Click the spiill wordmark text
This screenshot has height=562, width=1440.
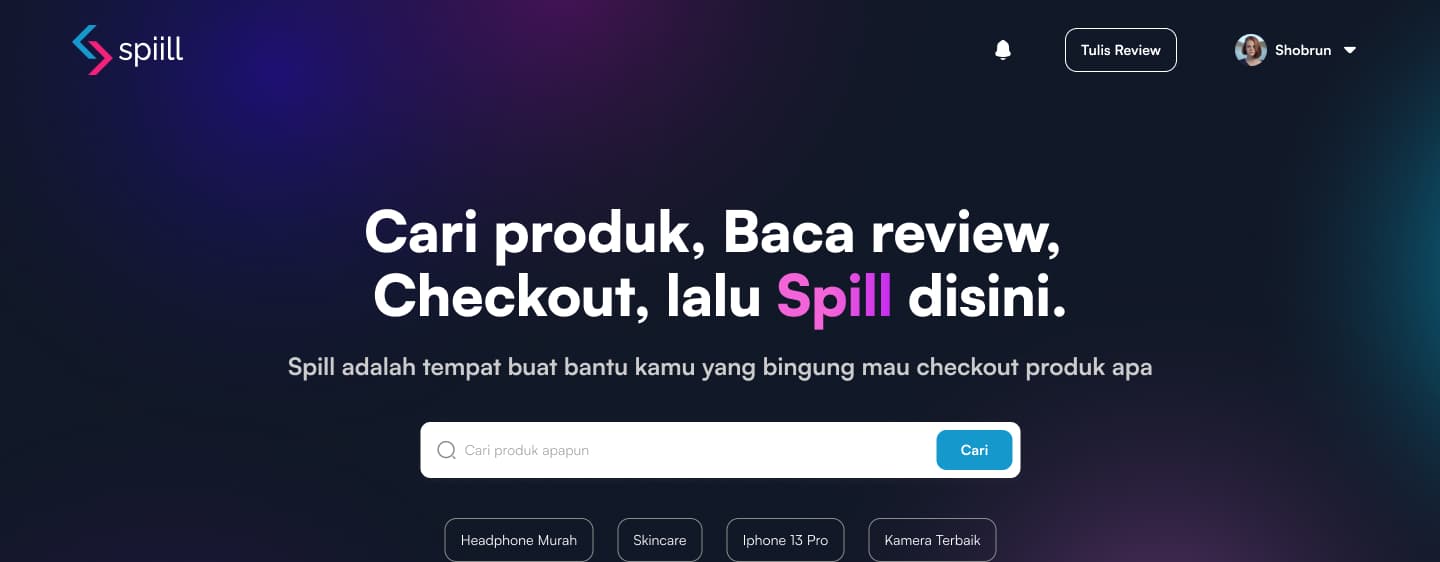(x=151, y=51)
